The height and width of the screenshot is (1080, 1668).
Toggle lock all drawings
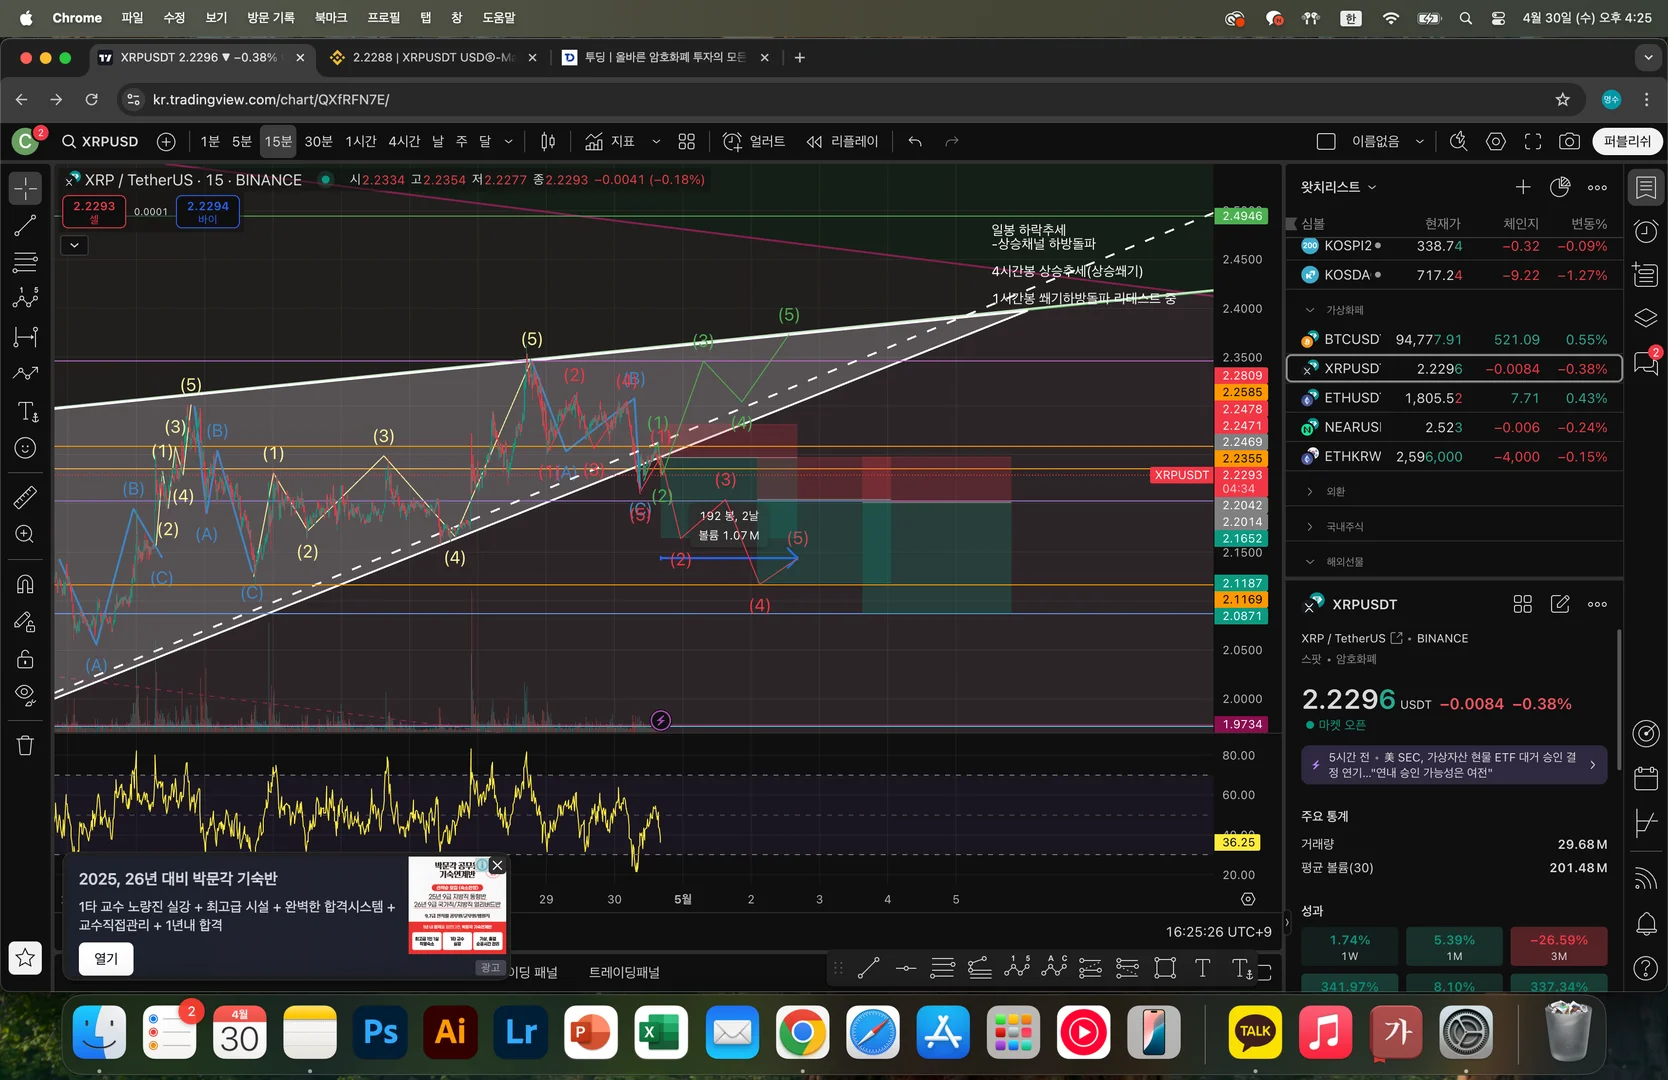[25, 659]
